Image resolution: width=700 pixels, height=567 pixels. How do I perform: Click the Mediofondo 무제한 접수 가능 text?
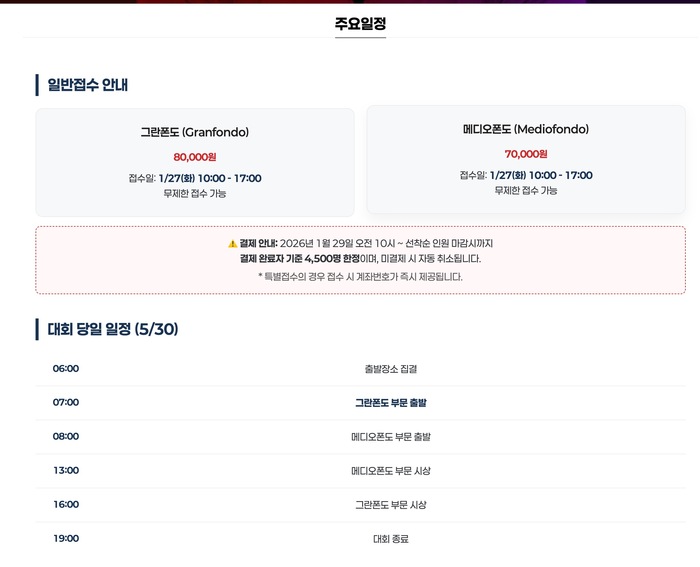(x=526, y=191)
